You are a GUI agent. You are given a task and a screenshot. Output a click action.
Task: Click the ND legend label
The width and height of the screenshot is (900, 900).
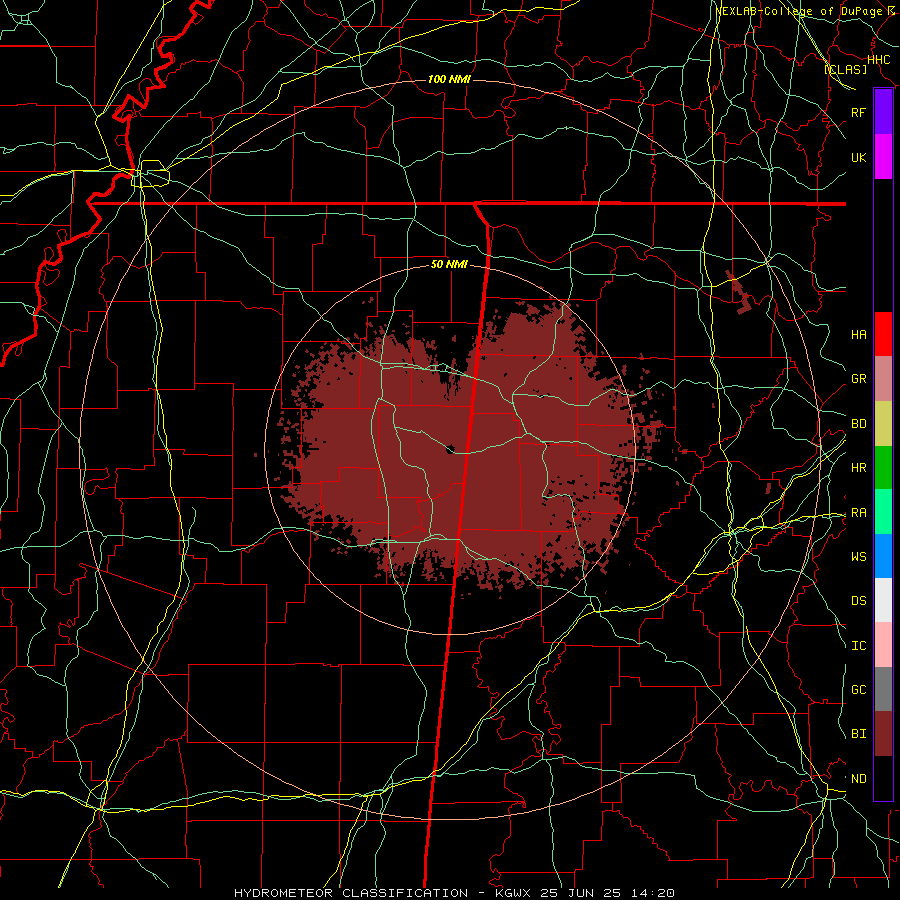[859, 779]
